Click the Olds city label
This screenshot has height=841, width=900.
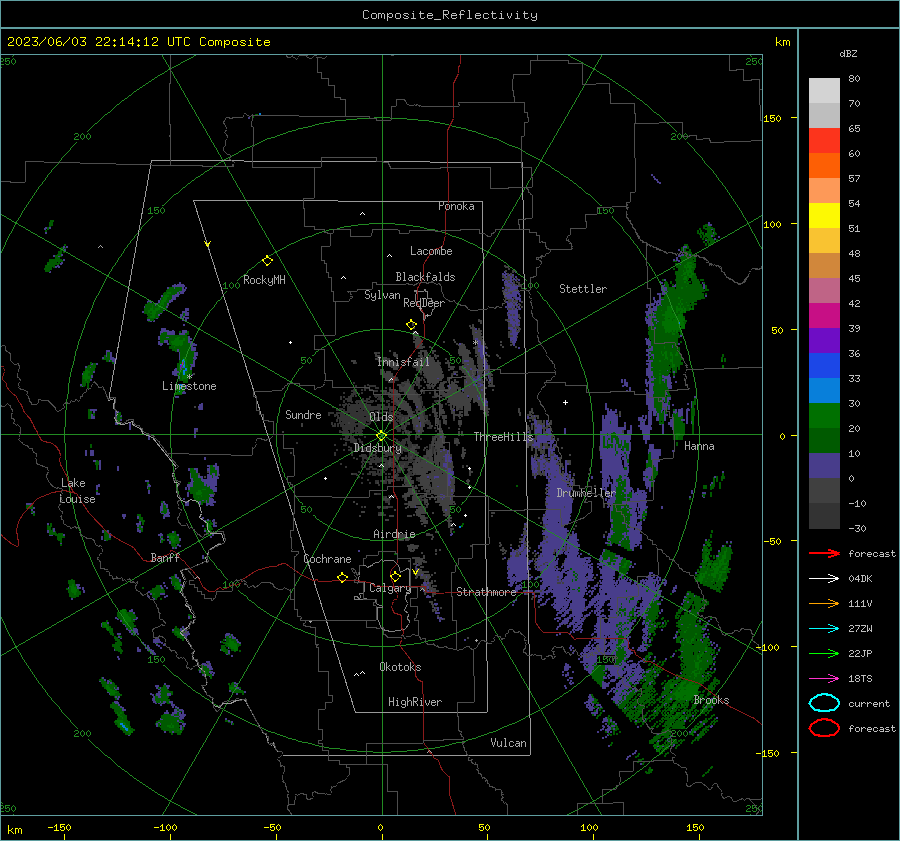pyautogui.click(x=381, y=417)
